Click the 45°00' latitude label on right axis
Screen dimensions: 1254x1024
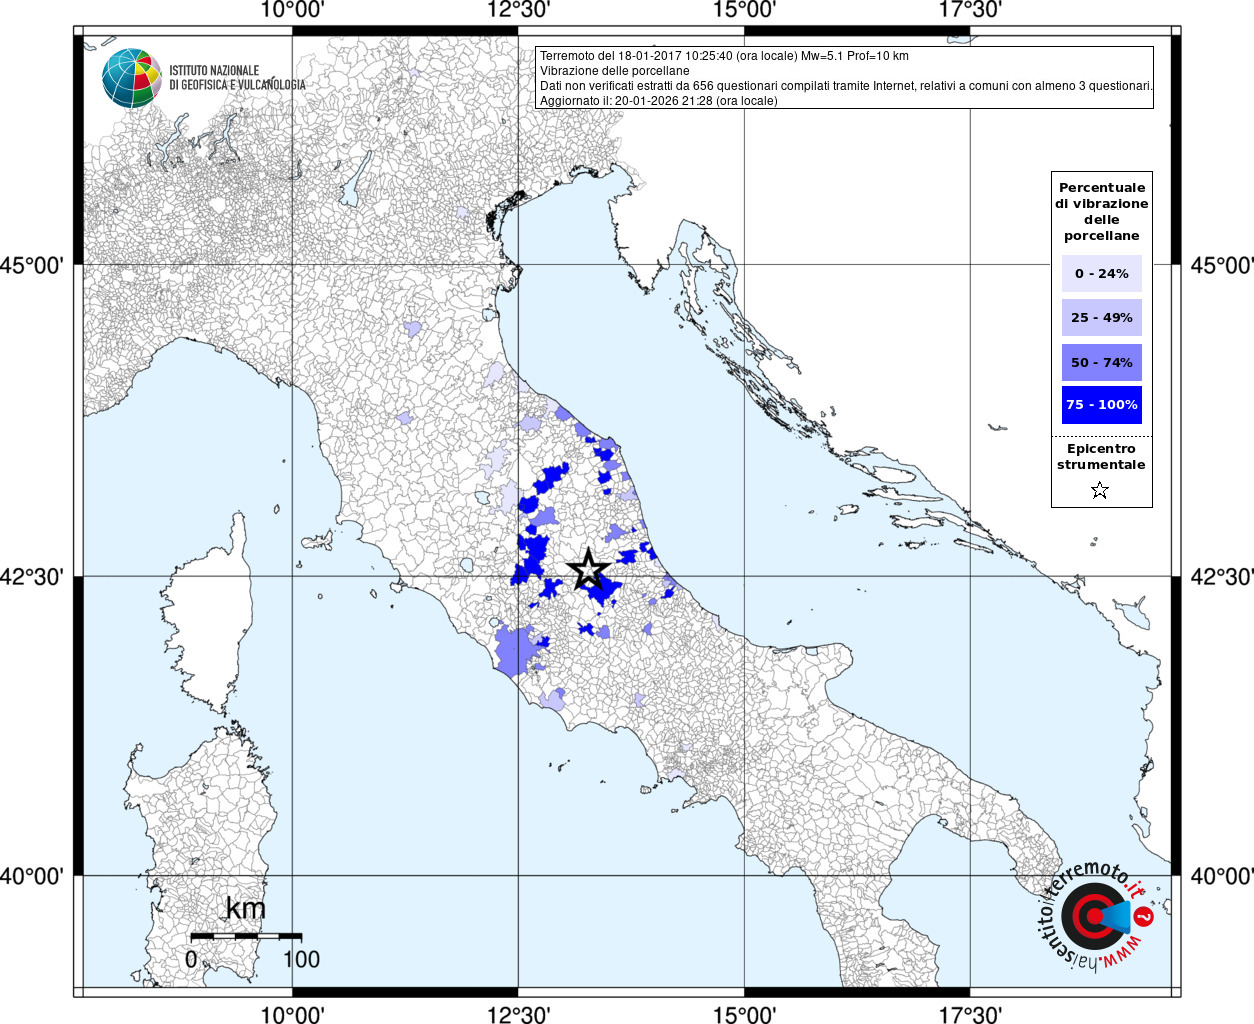1222,265
